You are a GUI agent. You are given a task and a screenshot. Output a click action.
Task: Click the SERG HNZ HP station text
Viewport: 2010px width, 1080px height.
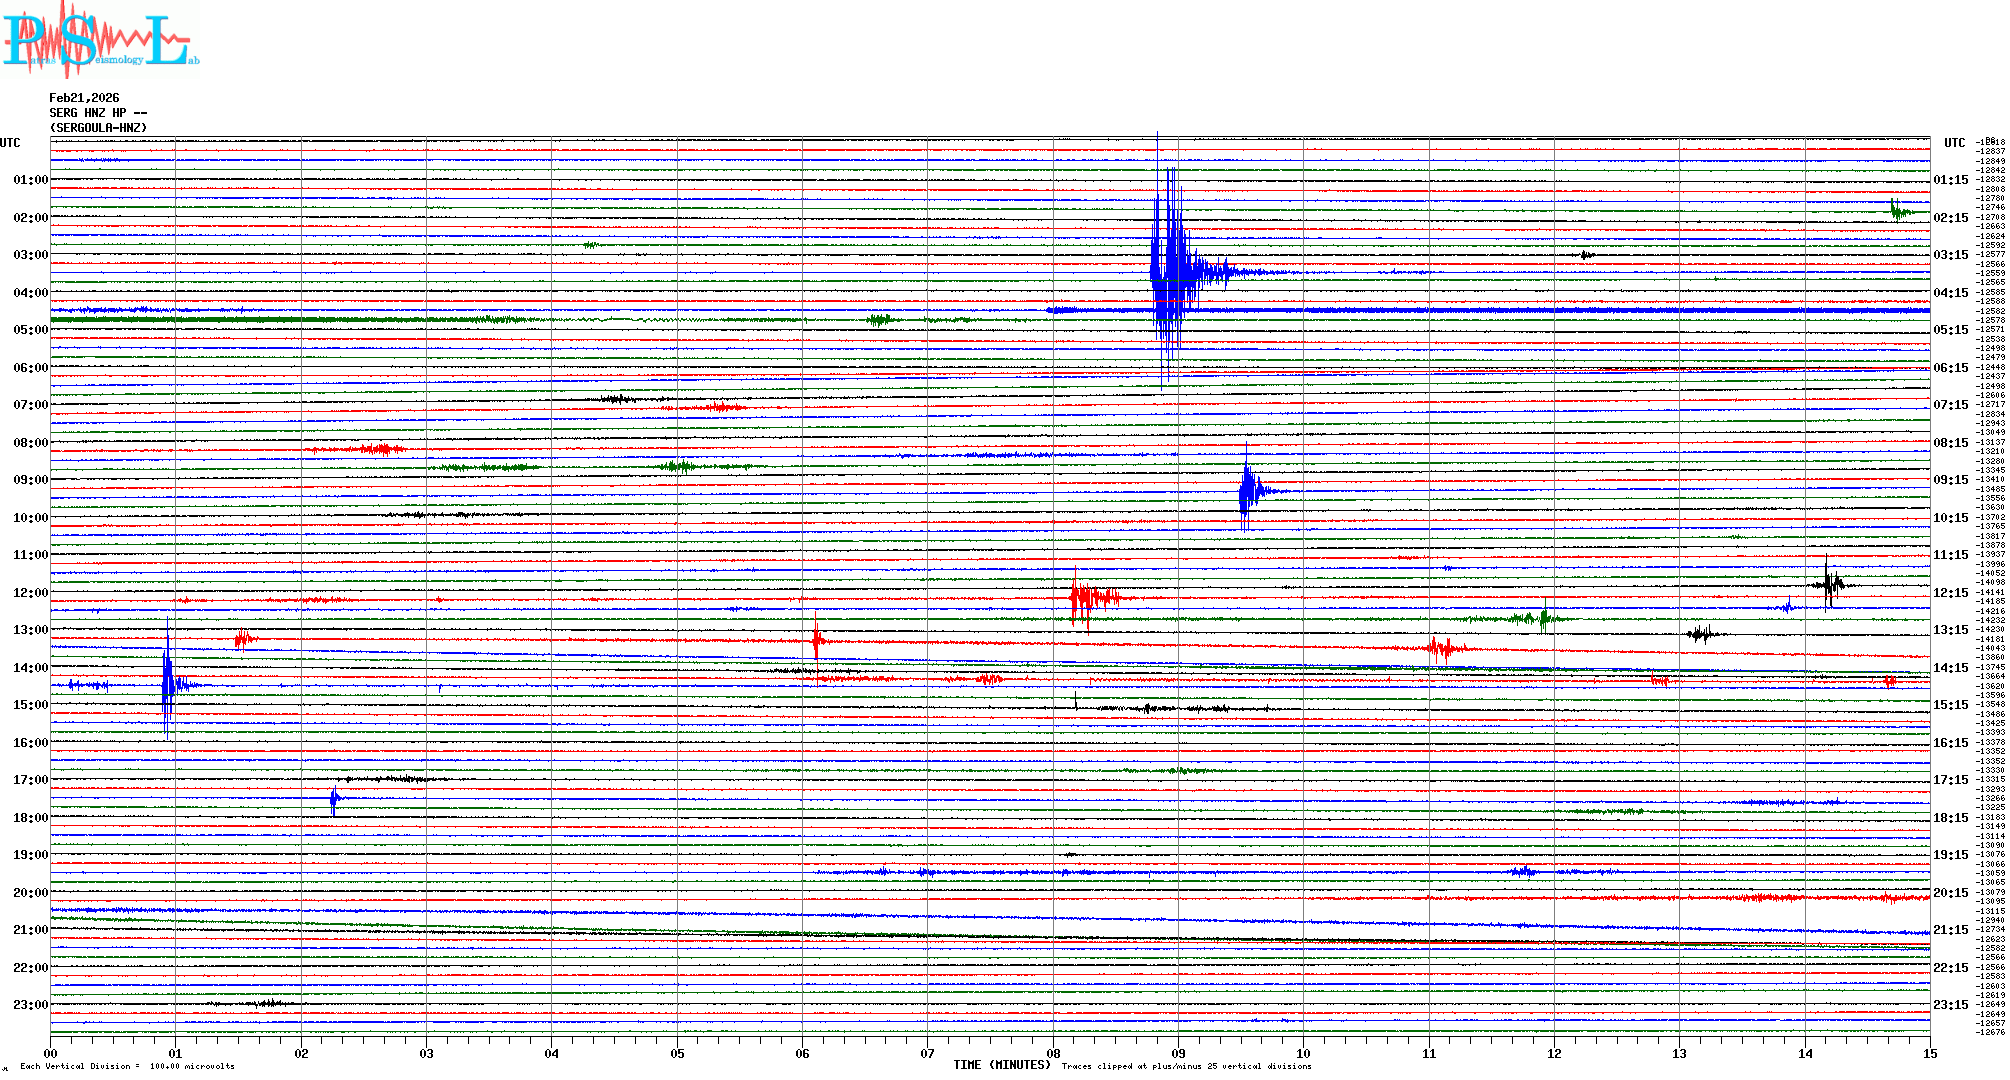click(98, 113)
